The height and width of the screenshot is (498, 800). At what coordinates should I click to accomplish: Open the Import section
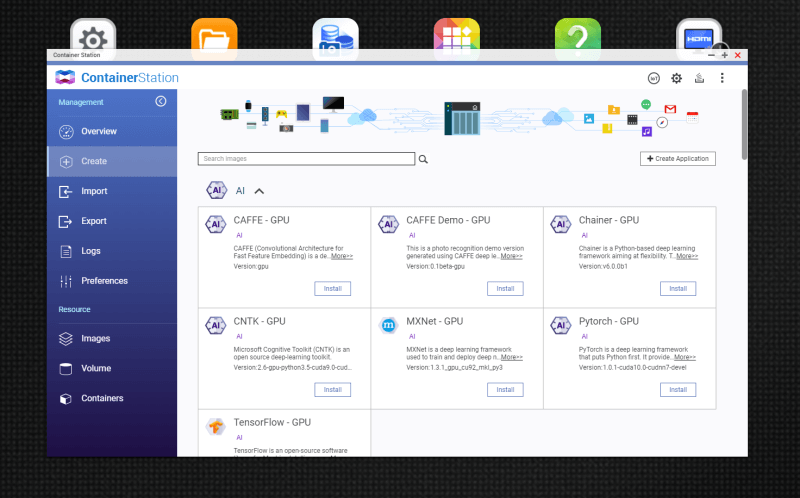112,191
